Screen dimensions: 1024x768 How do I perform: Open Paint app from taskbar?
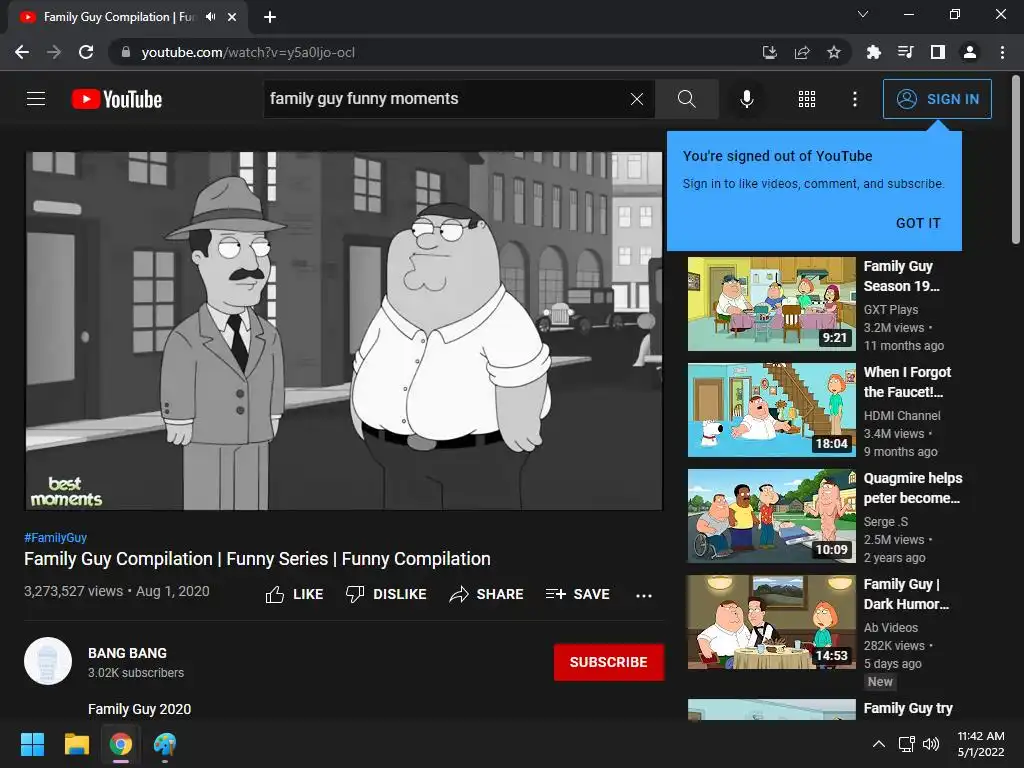165,744
